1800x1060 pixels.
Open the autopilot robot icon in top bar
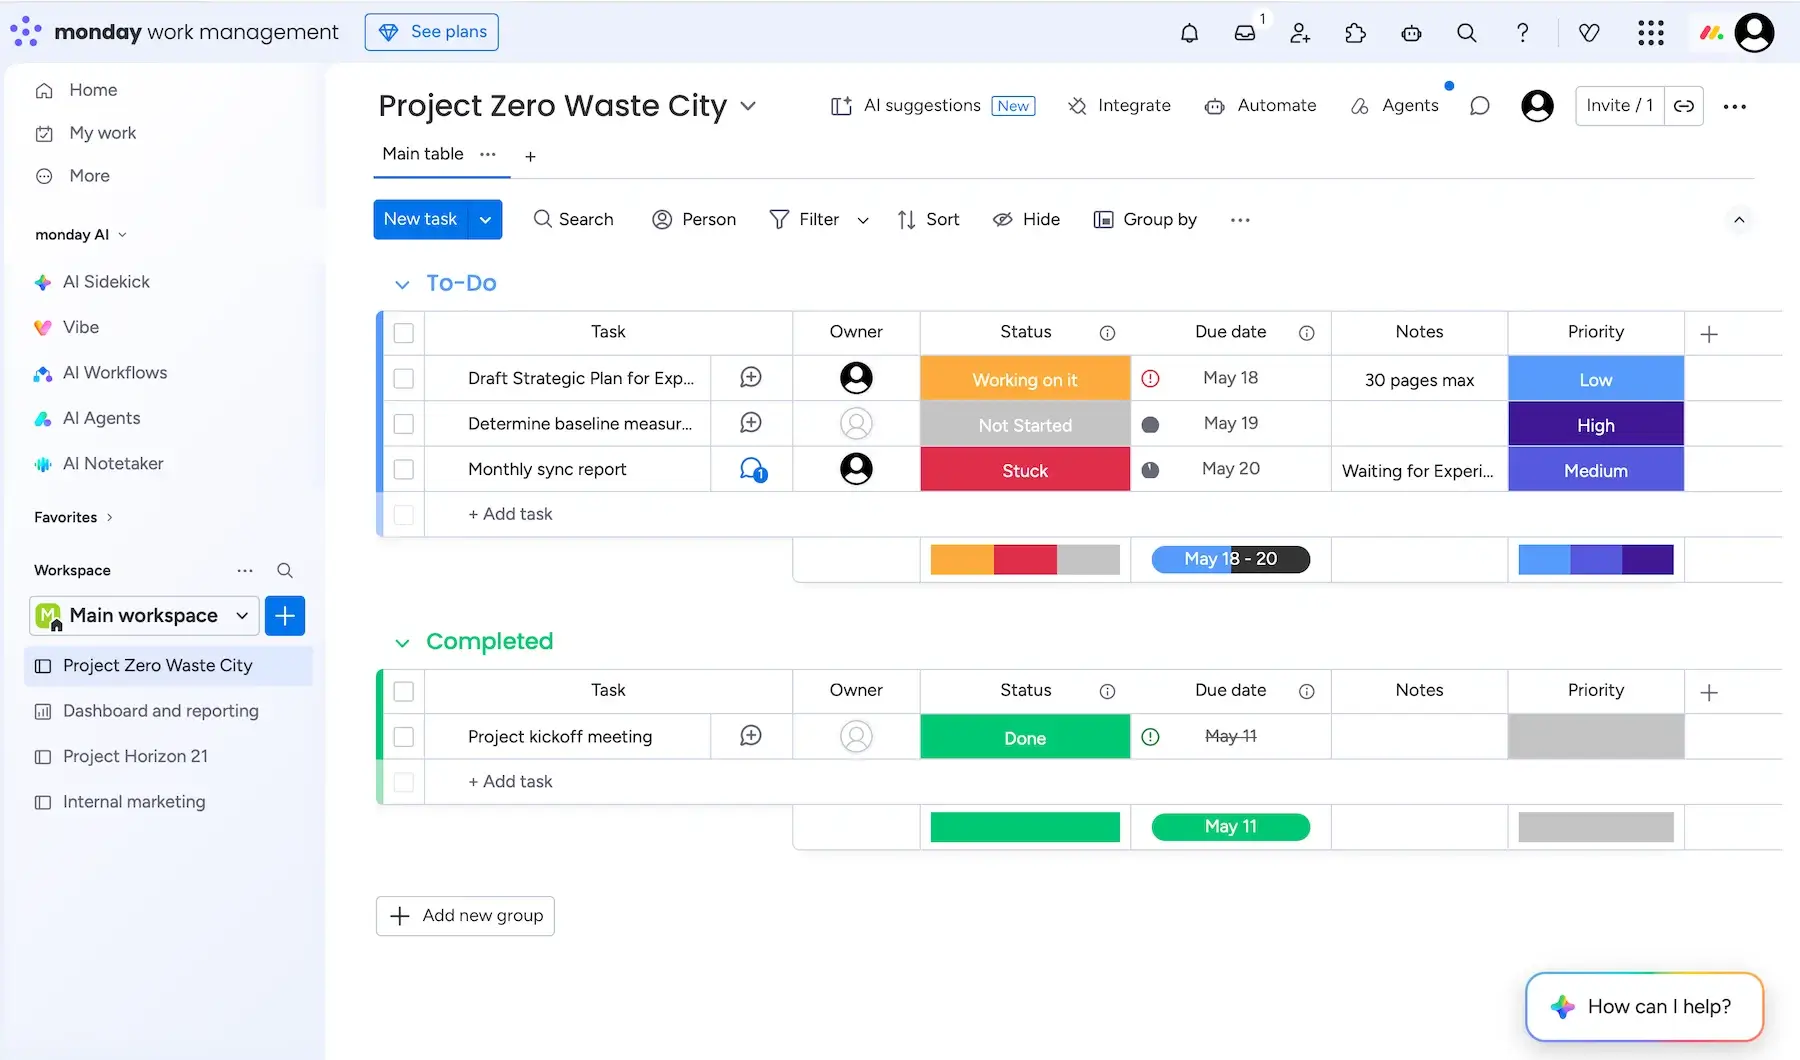pos(1411,33)
